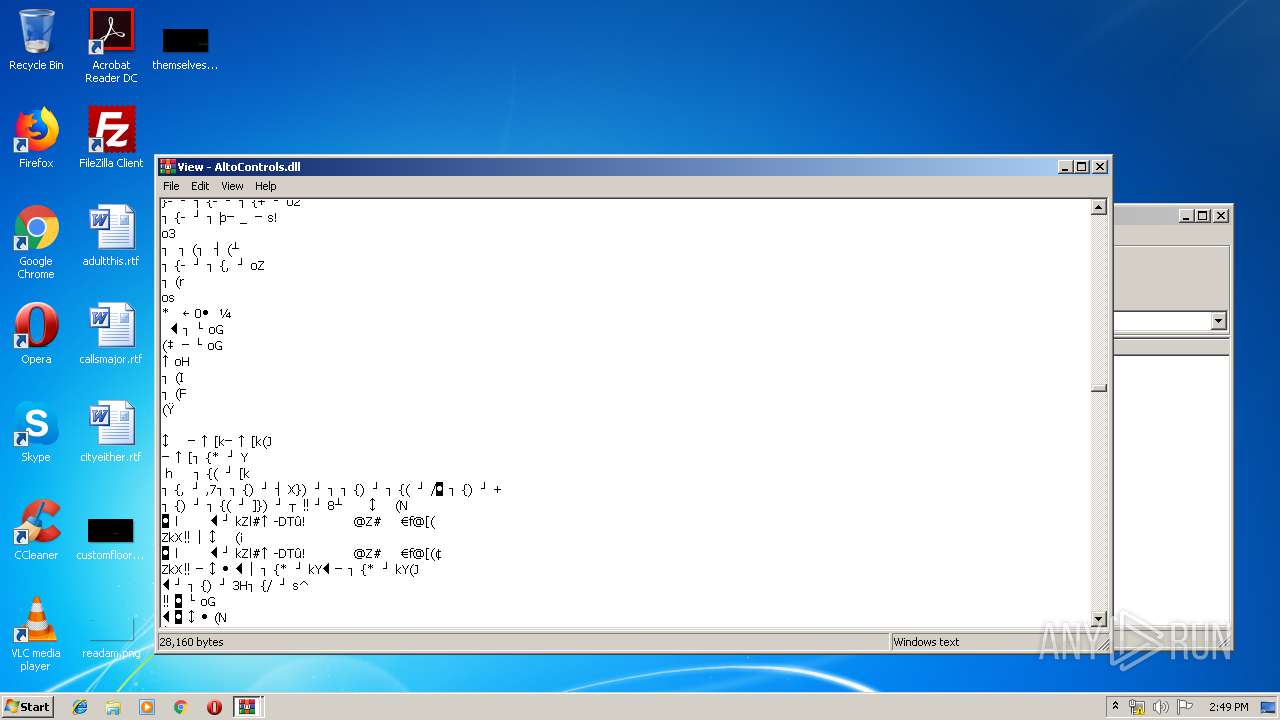Select the FileZilla Client desktop icon

point(111,138)
